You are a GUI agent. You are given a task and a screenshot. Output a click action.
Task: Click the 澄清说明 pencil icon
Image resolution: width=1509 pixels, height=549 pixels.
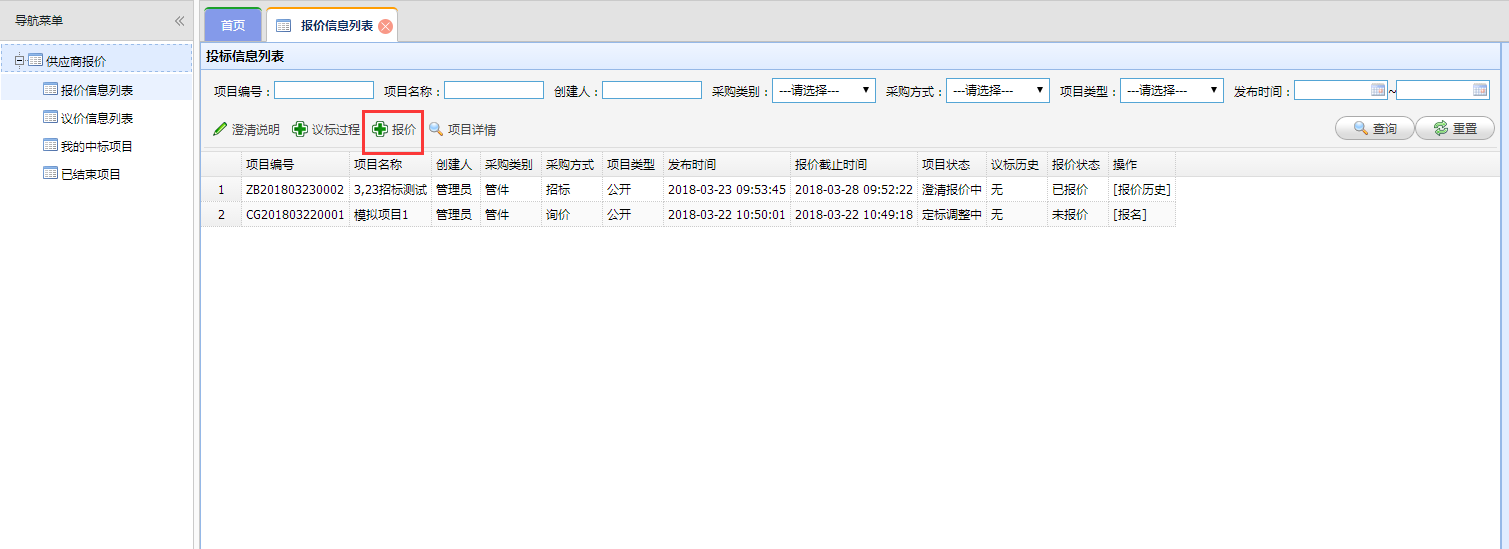point(220,129)
